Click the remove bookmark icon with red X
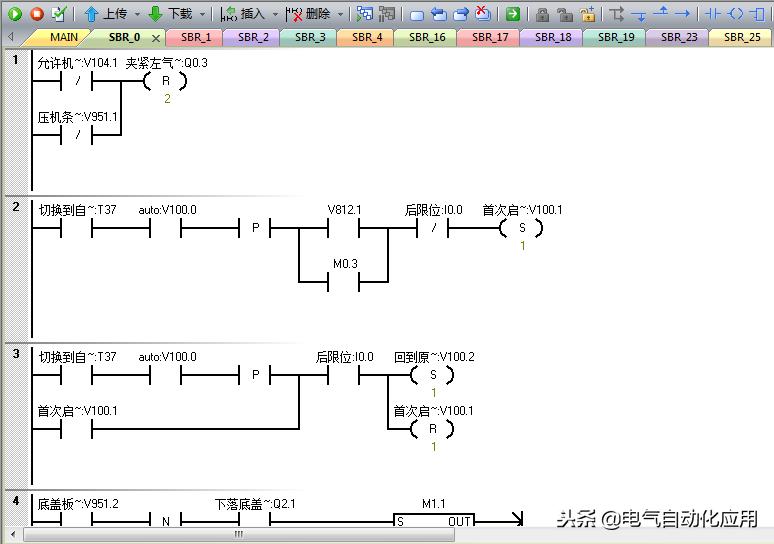 483,14
